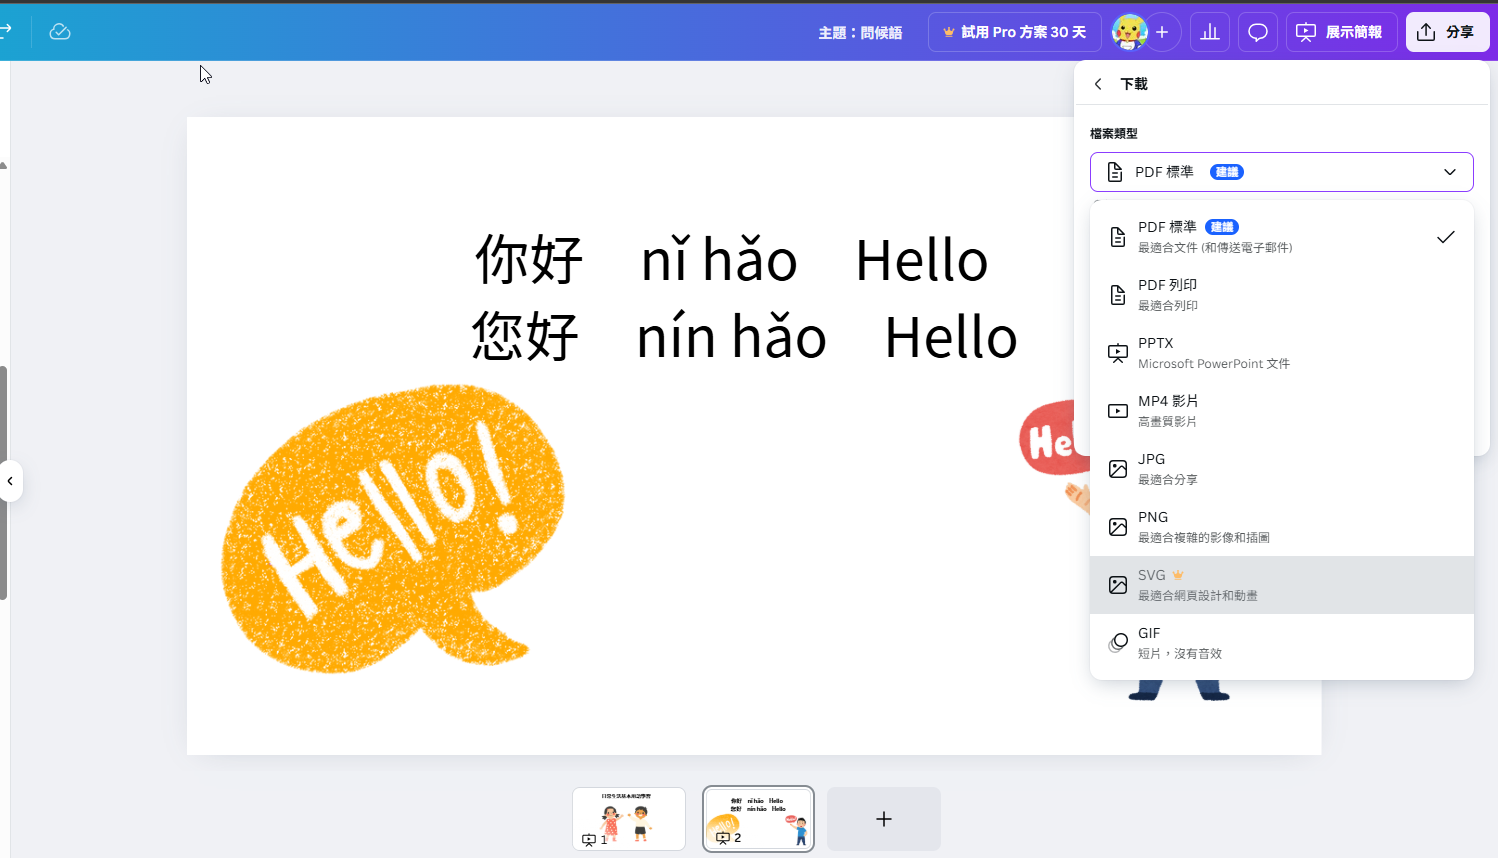The image size is (1498, 858).
Task: Go back using the 下載 panel chevron
Action: tap(1097, 84)
